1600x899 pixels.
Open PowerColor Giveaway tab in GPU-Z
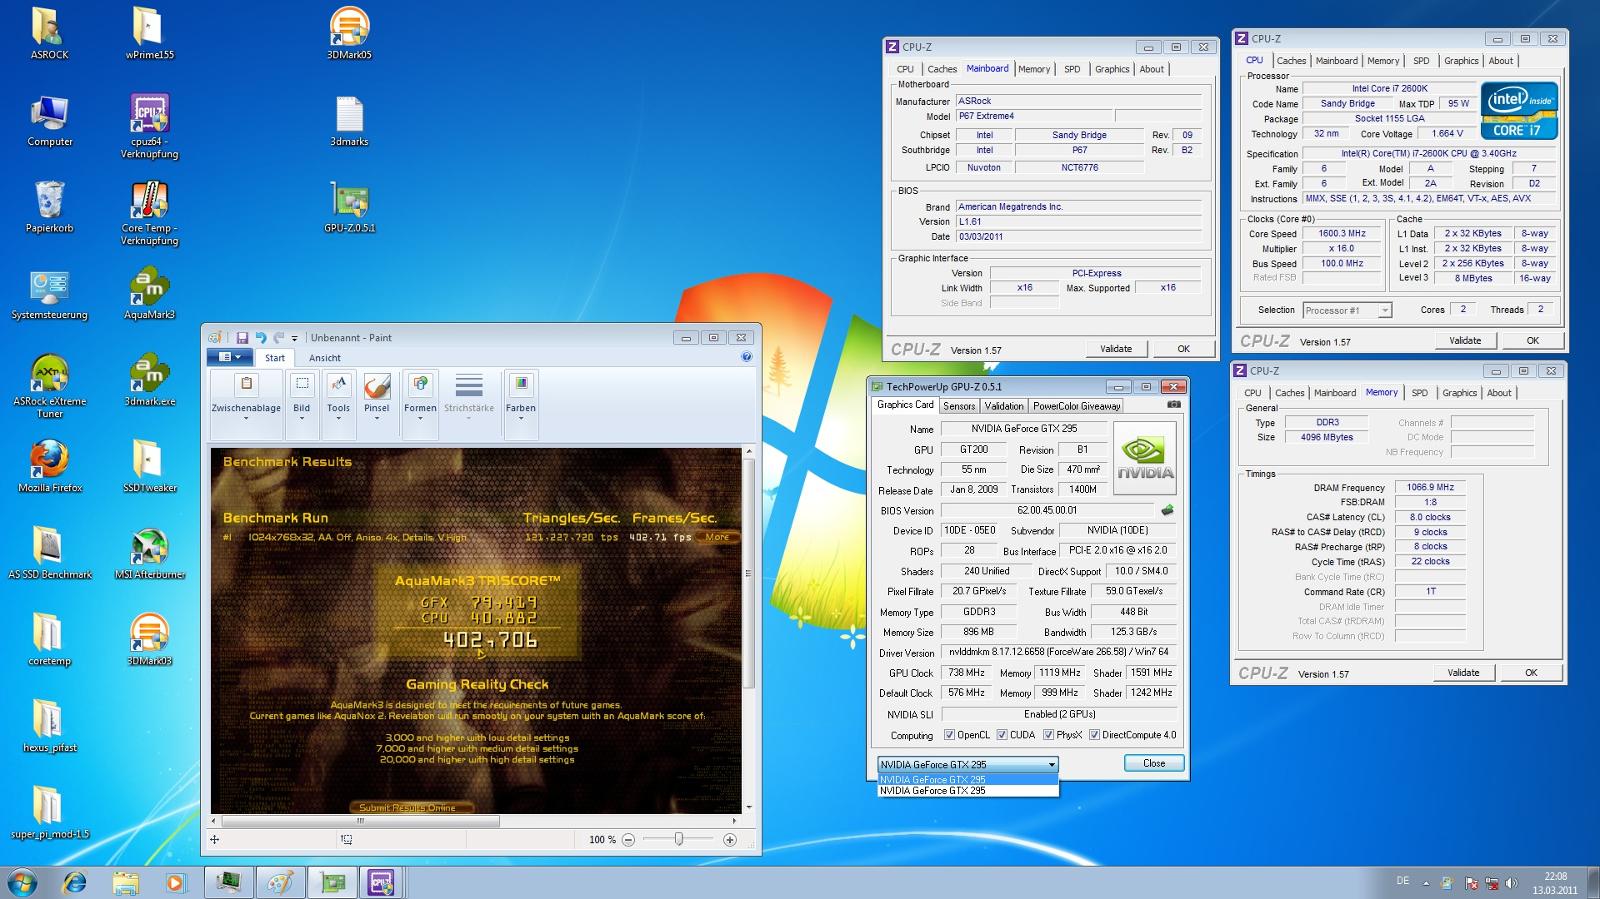coord(1076,406)
